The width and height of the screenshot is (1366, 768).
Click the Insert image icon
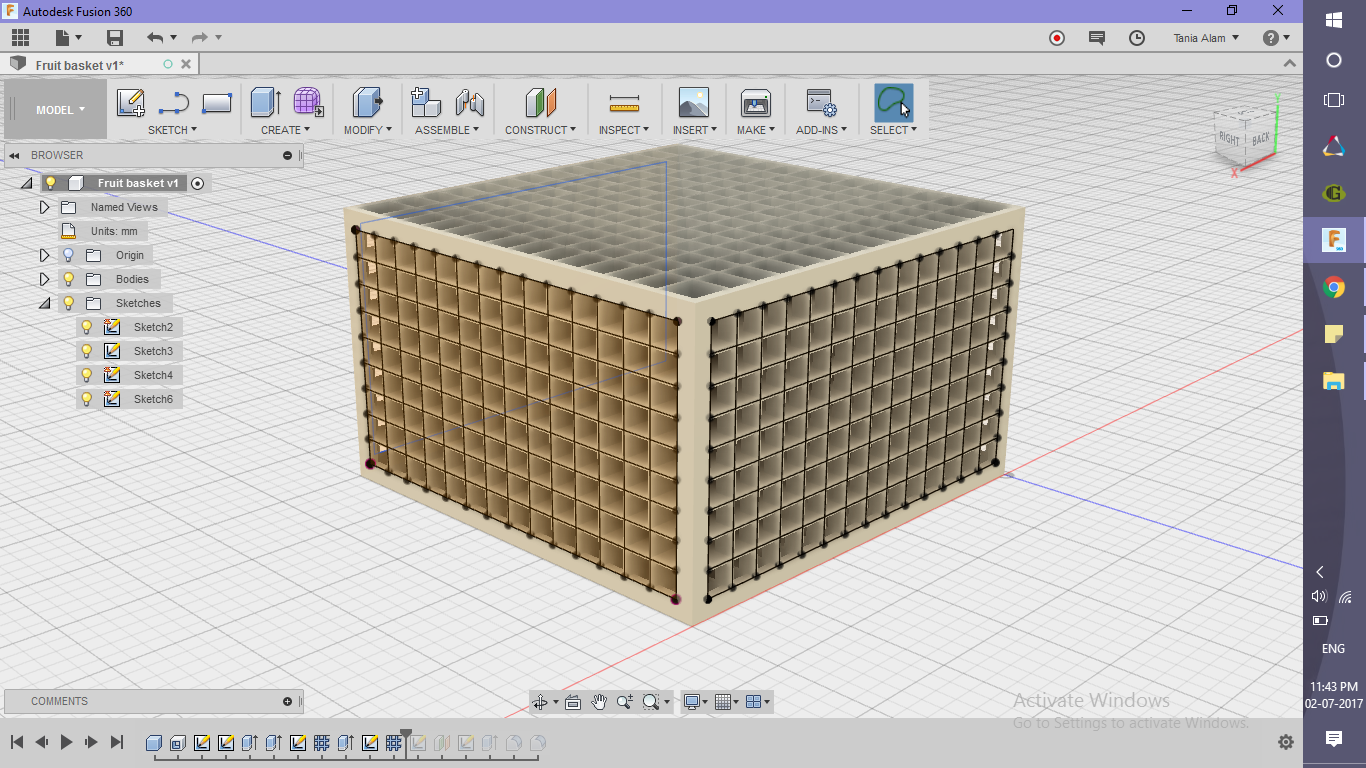693,103
